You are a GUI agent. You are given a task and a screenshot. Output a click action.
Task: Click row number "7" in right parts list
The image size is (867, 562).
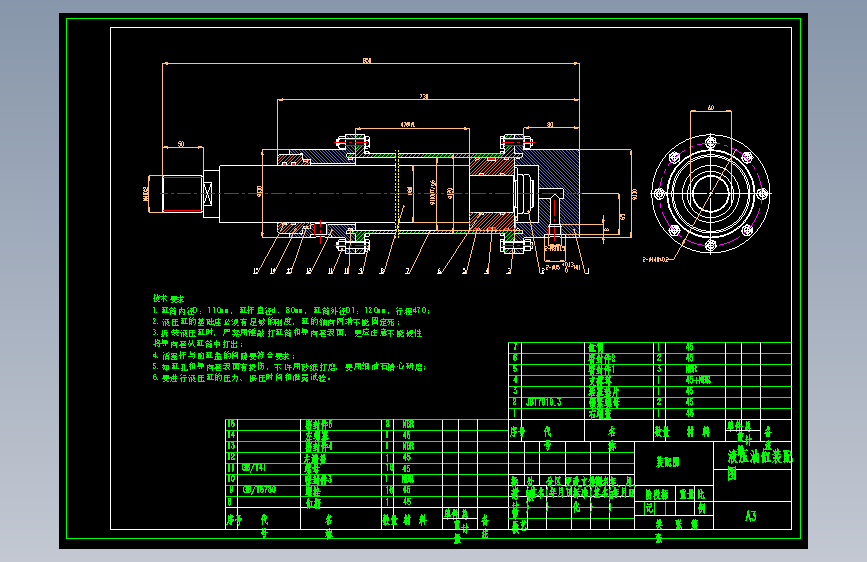point(515,347)
